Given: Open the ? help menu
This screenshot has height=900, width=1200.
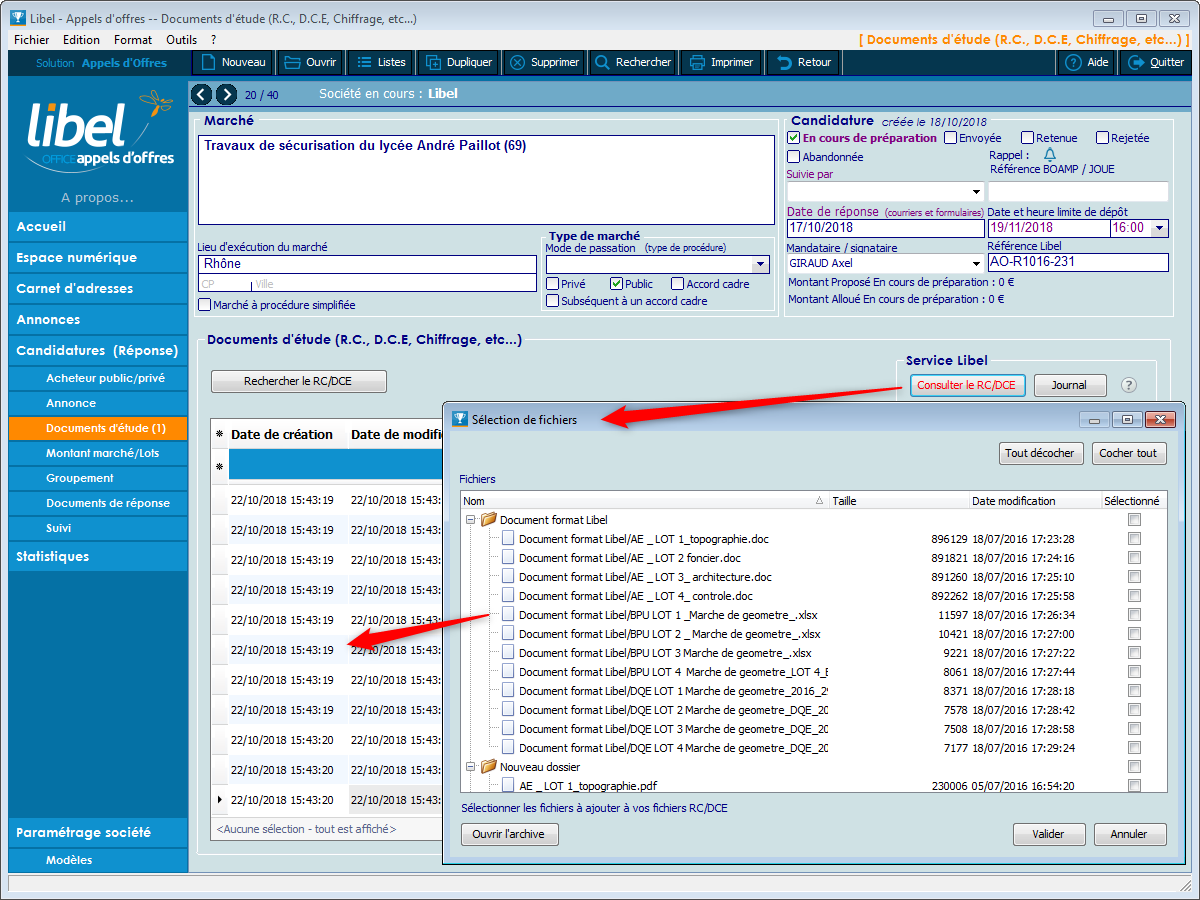Looking at the screenshot, I should pos(213,40).
